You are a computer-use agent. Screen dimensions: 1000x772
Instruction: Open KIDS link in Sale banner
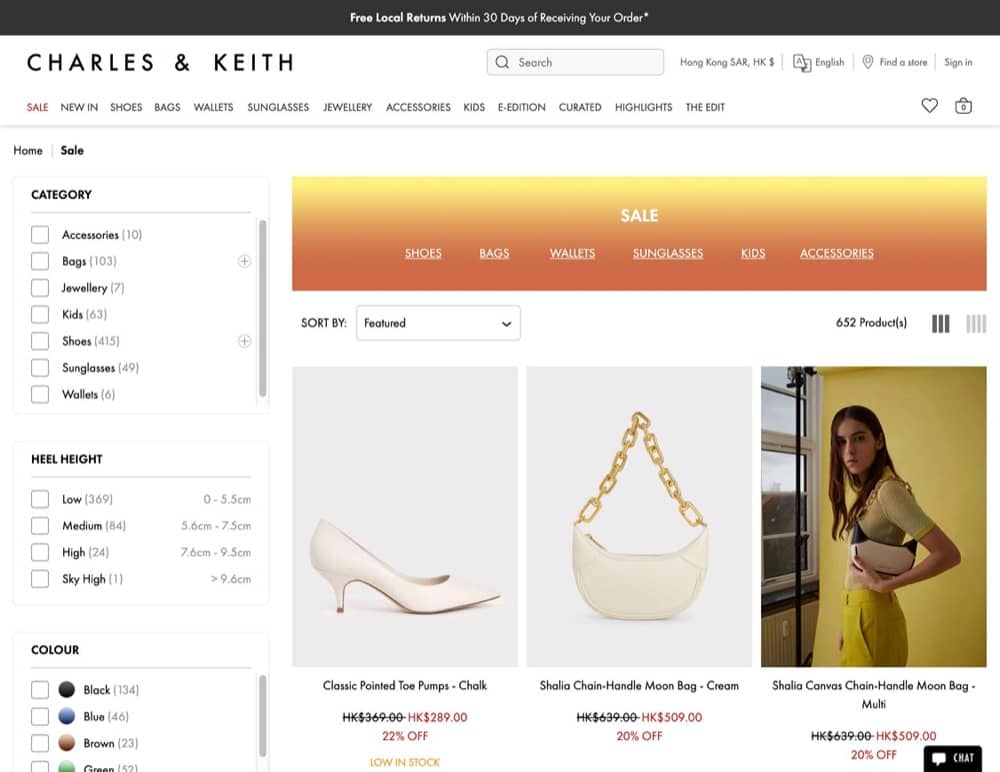click(753, 253)
